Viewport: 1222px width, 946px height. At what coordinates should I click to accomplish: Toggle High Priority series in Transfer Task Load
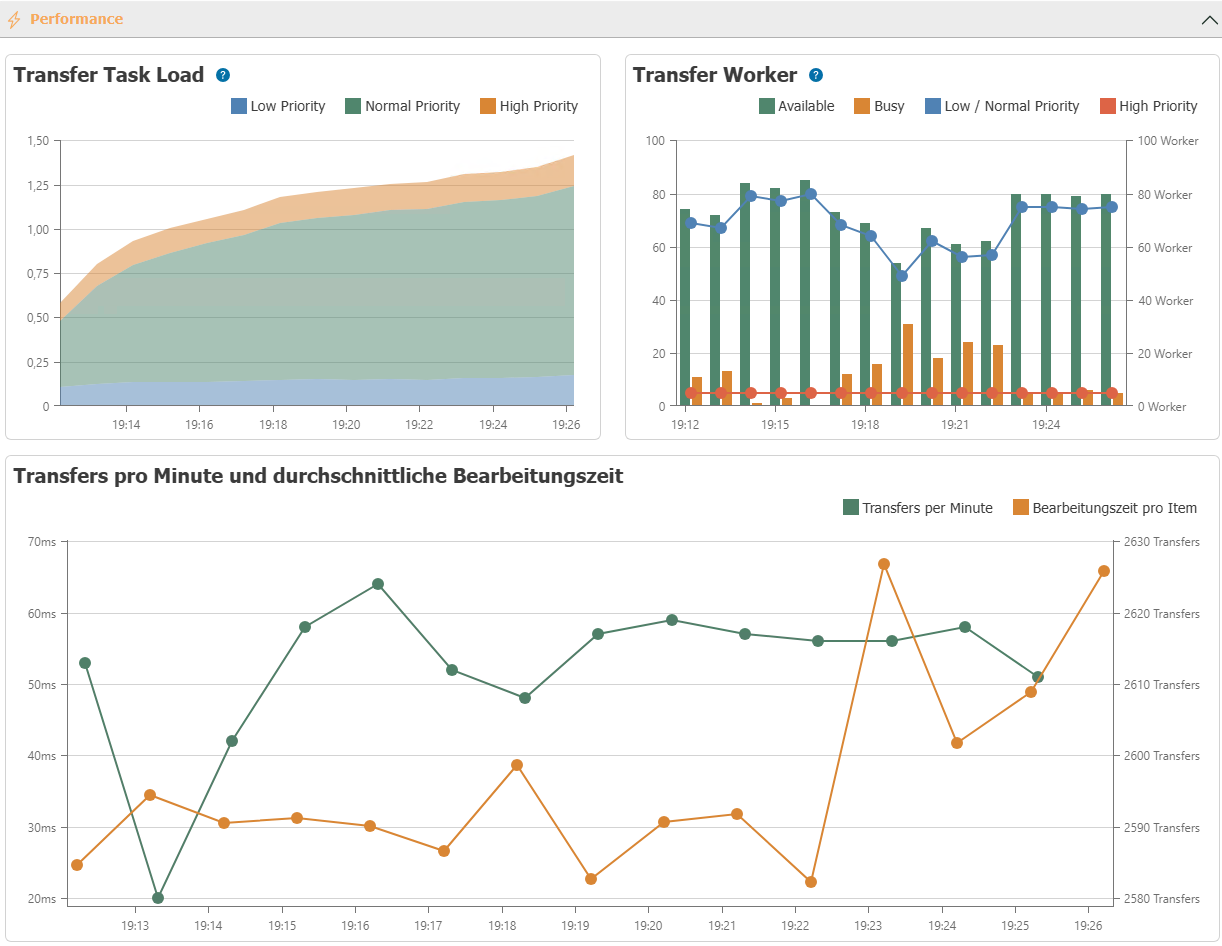(529, 106)
